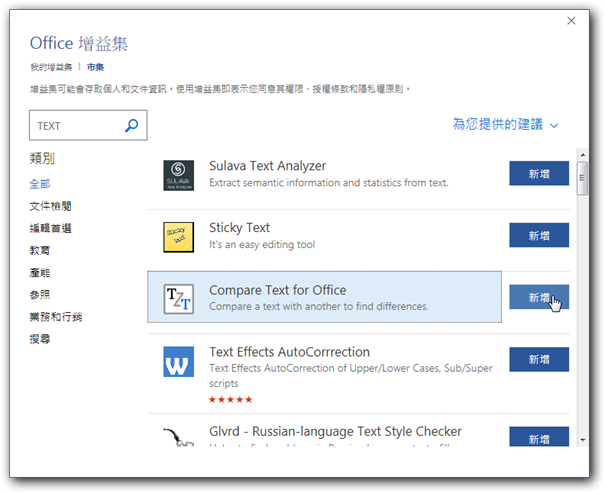Select the 文件檢閱 category
605x493 pixels.
coord(51,206)
